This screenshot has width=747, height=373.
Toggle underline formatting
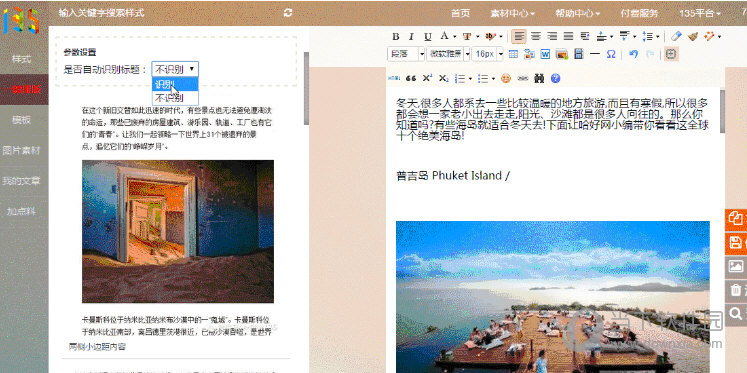tap(427, 37)
